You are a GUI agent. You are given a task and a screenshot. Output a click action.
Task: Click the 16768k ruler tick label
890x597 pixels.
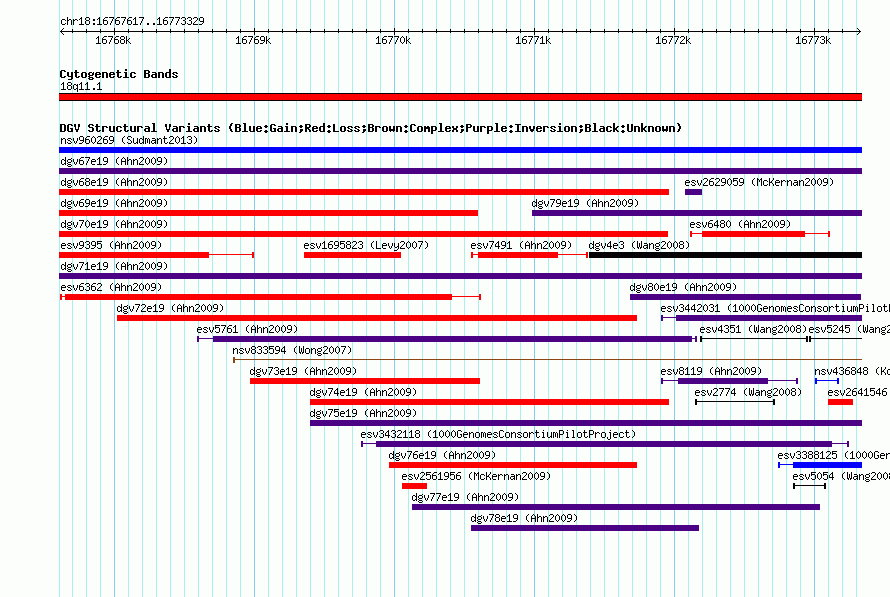pyautogui.click(x=113, y=40)
